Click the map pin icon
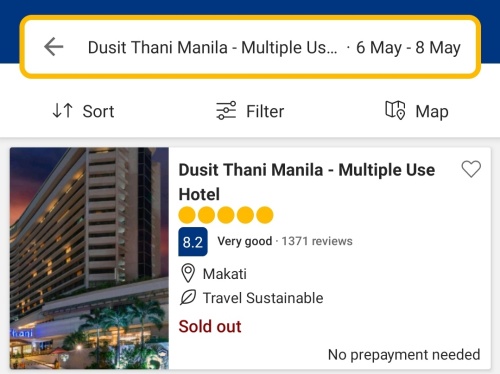Screen dimensions: 500x374 [x=395, y=110]
